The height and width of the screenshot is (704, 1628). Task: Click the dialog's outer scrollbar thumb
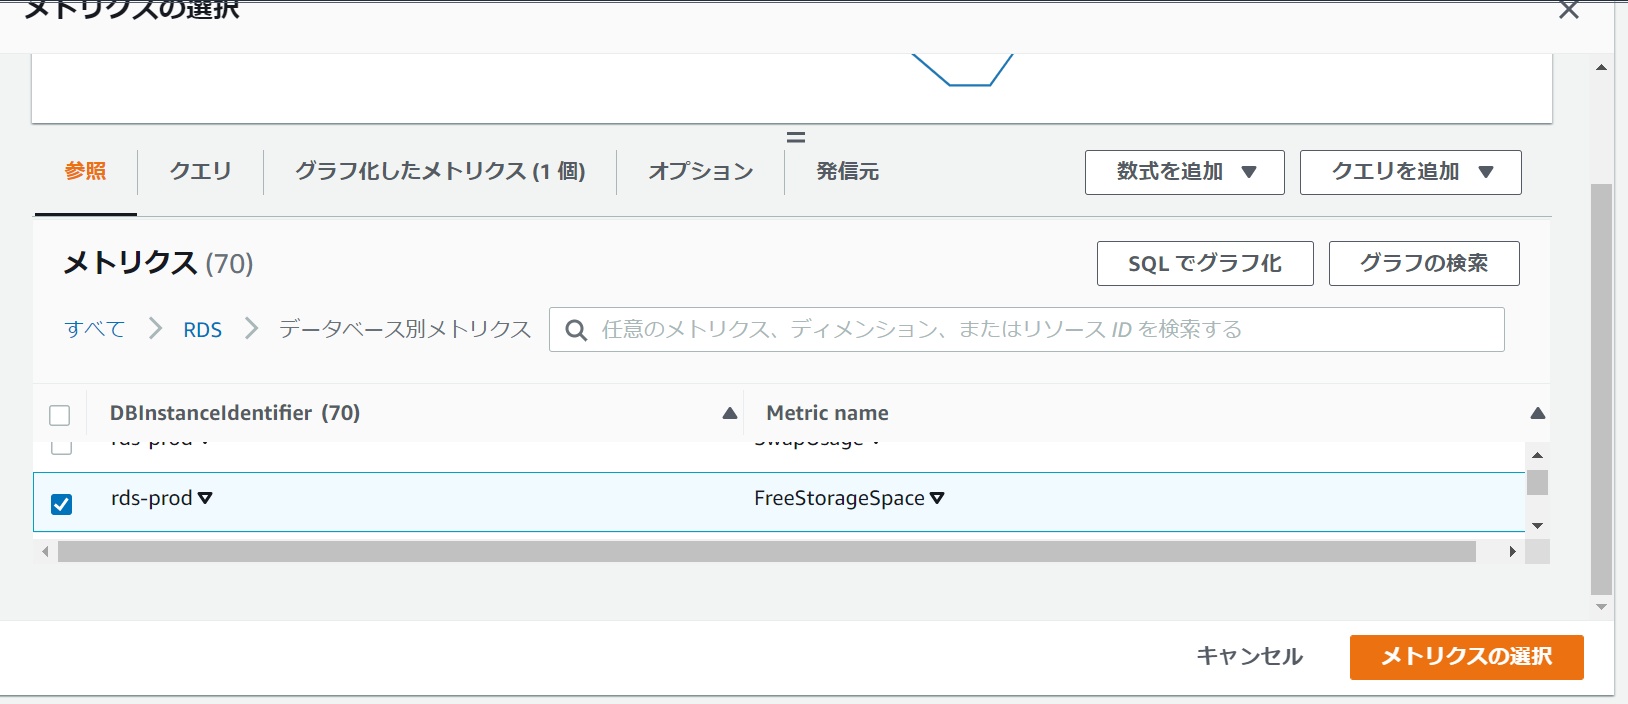point(1602,389)
